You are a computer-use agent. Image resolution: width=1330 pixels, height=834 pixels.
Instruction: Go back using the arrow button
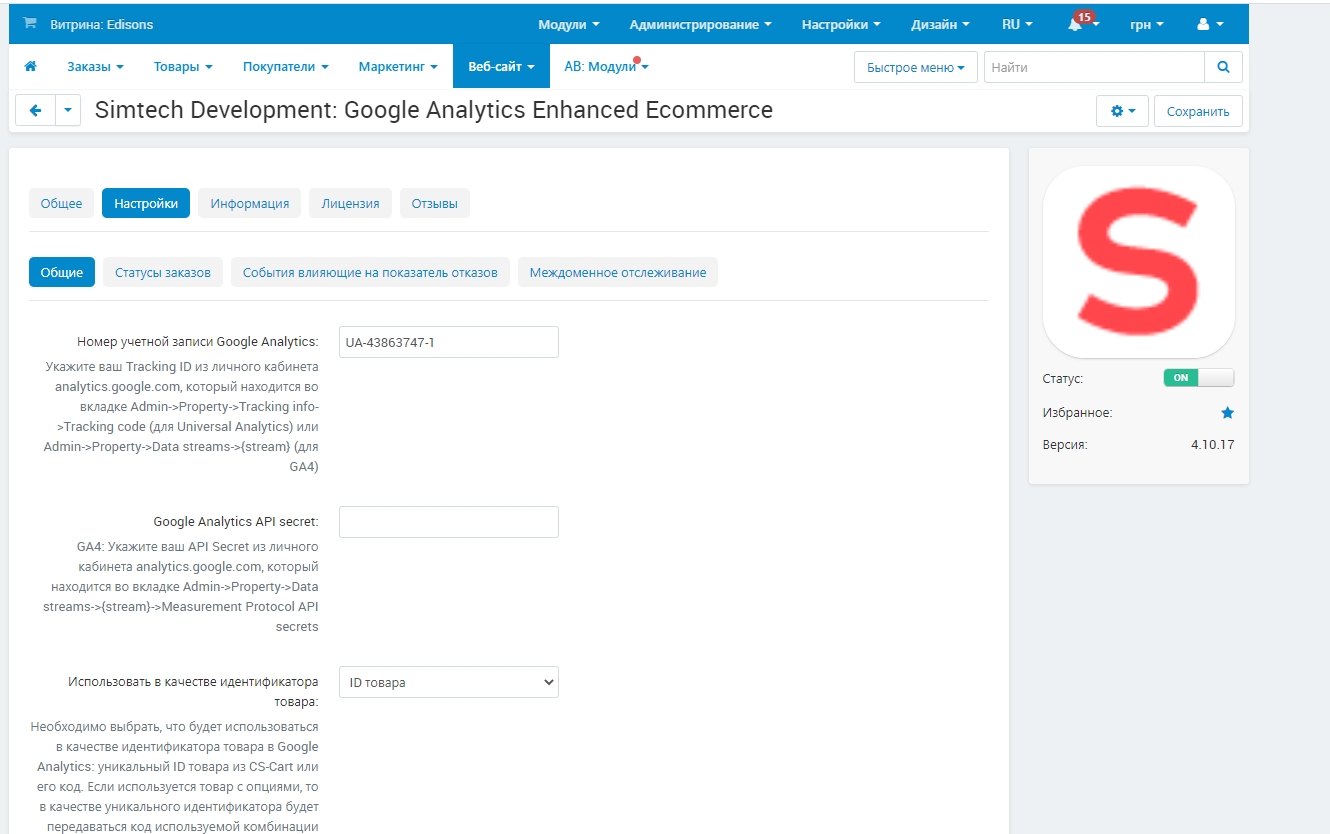point(35,111)
